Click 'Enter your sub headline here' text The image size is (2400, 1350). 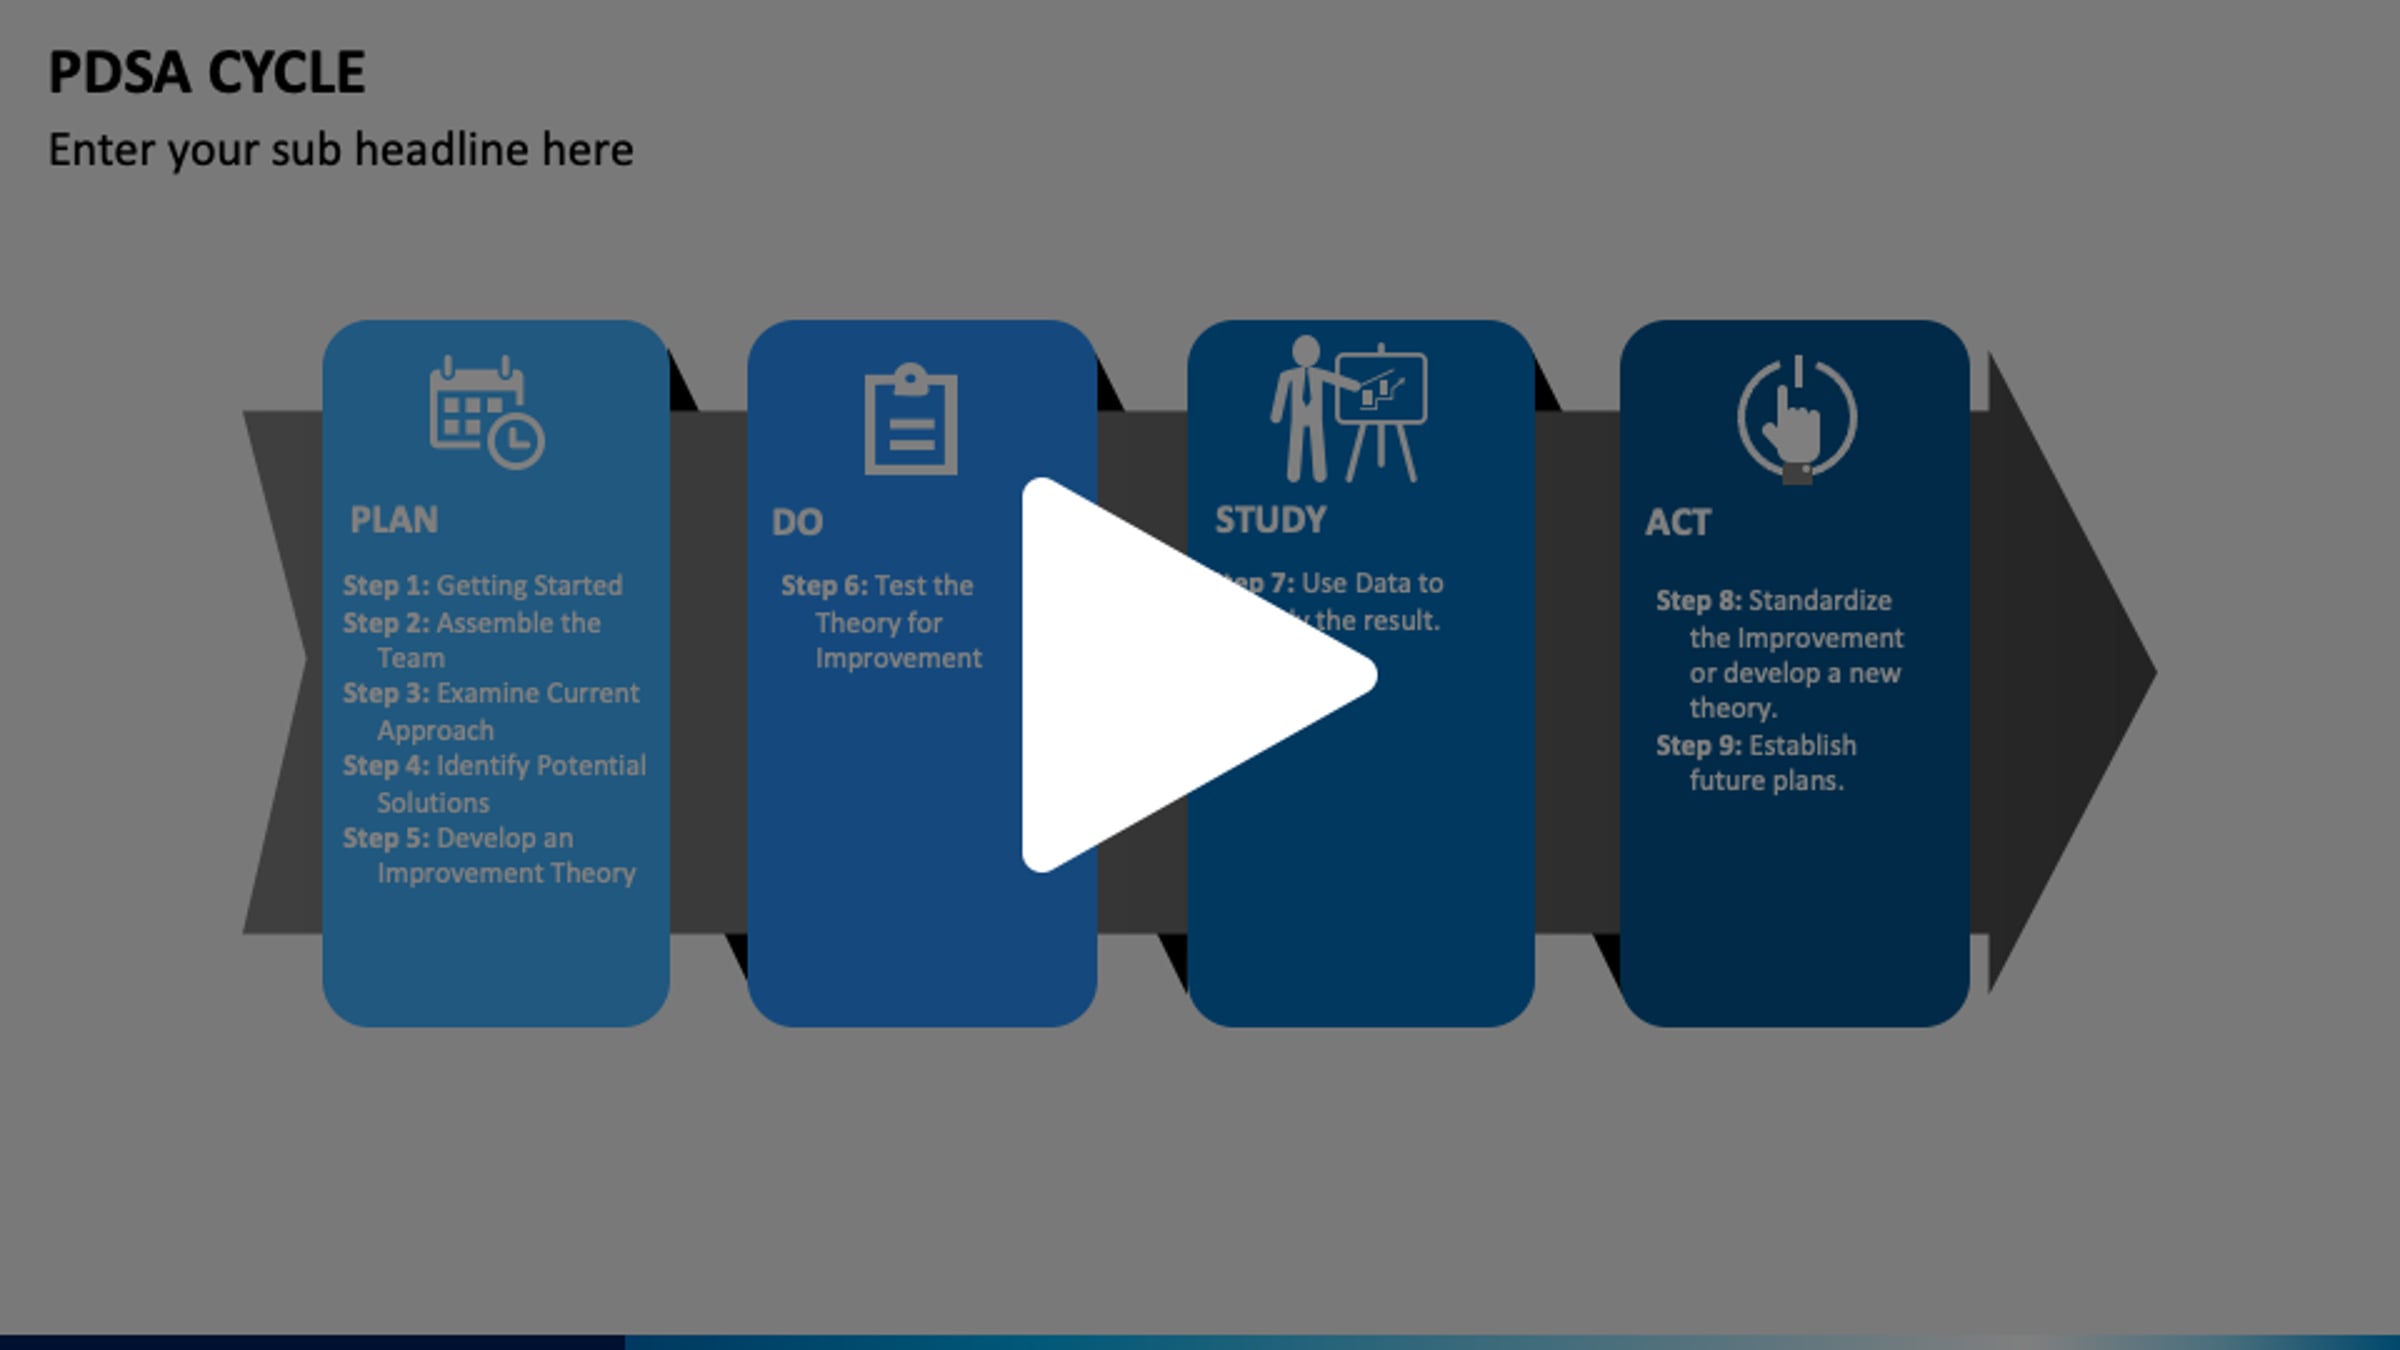341,150
